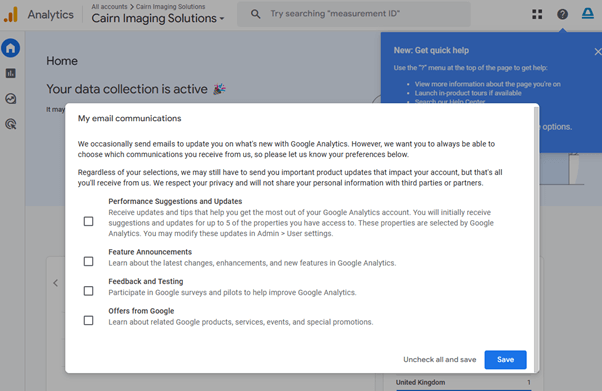Open the Reports bar-chart icon in sidebar
The width and height of the screenshot is (602, 391).
pos(11,73)
